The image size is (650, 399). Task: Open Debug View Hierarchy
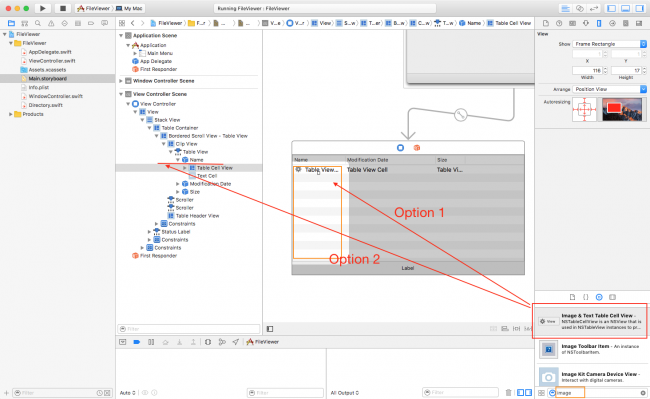(x=208, y=342)
